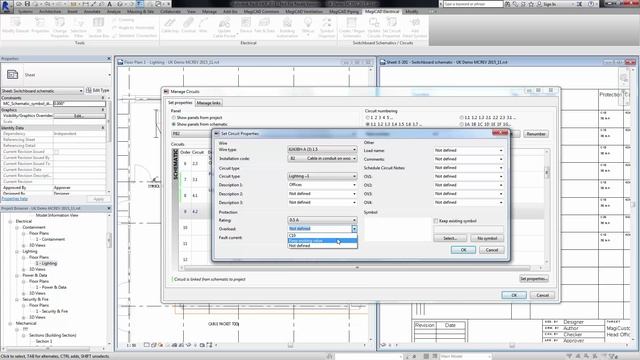Select Show panels from project radio
The width and height of the screenshot is (640, 360).
tap(173, 118)
